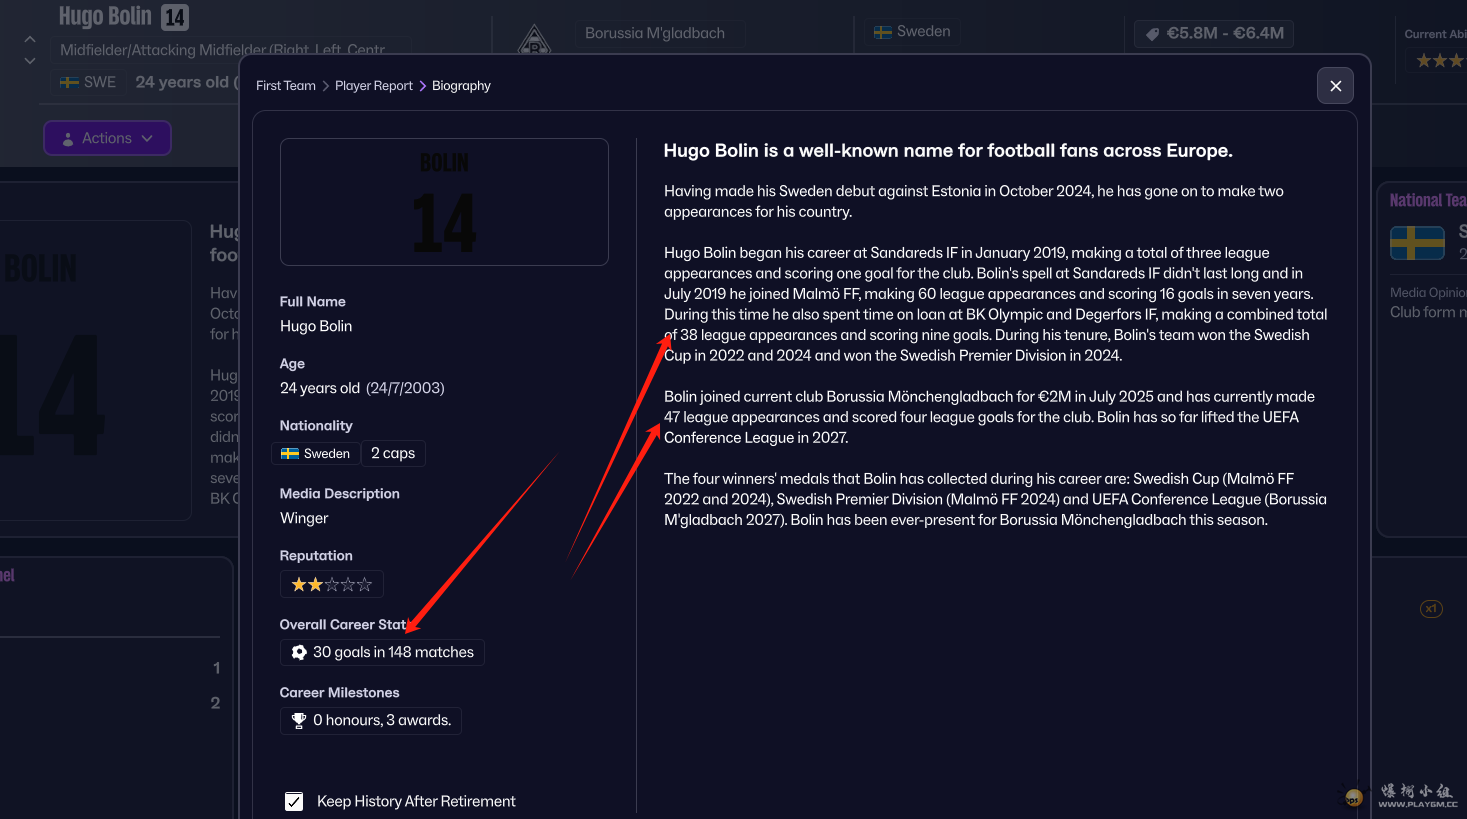Click the price tag icon beside transfer value
Image resolution: width=1467 pixels, height=819 pixels.
tap(1152, 34)
